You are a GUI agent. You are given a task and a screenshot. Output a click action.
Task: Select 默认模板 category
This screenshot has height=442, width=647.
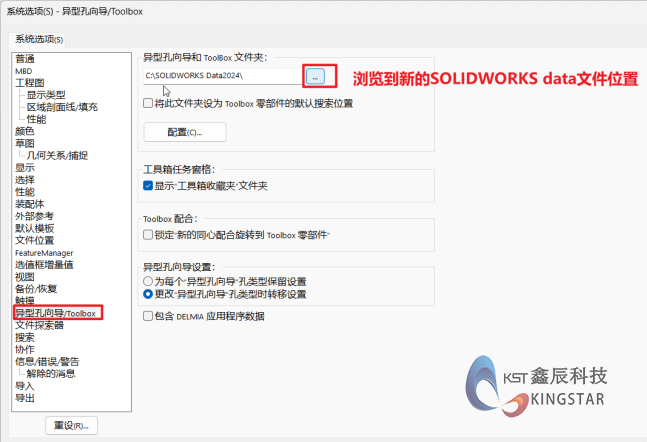point(34,228)
